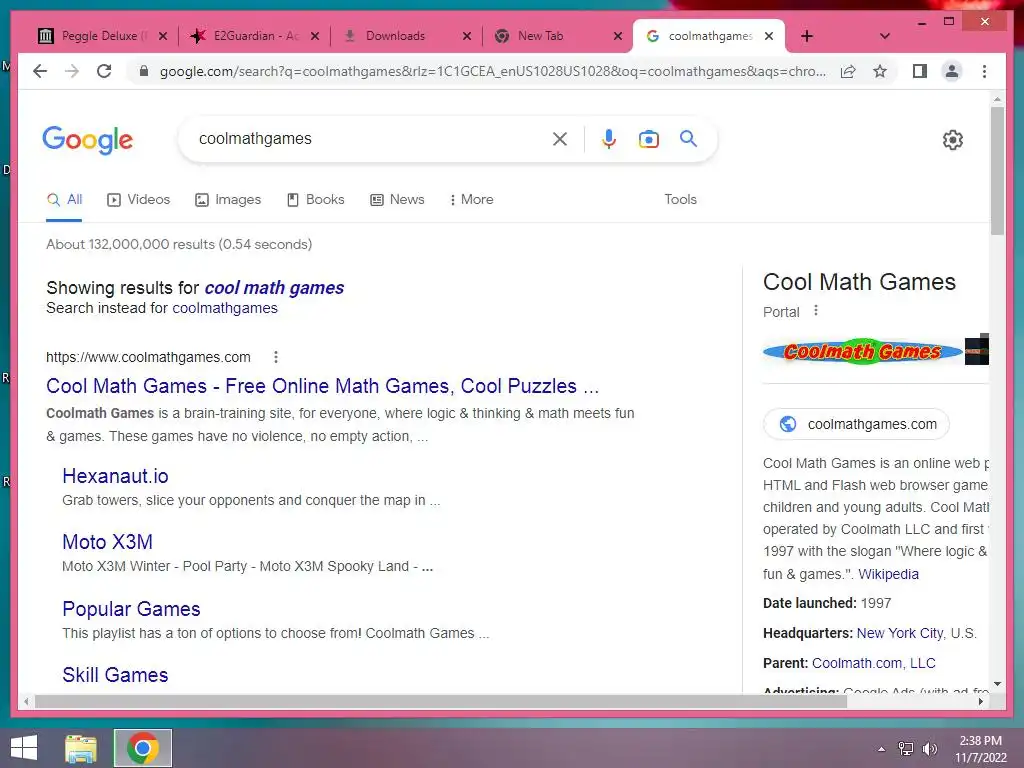Submit search with the magnifier icon
The height and width of the screenshot is (768, 1024).
tap(688, 138)
